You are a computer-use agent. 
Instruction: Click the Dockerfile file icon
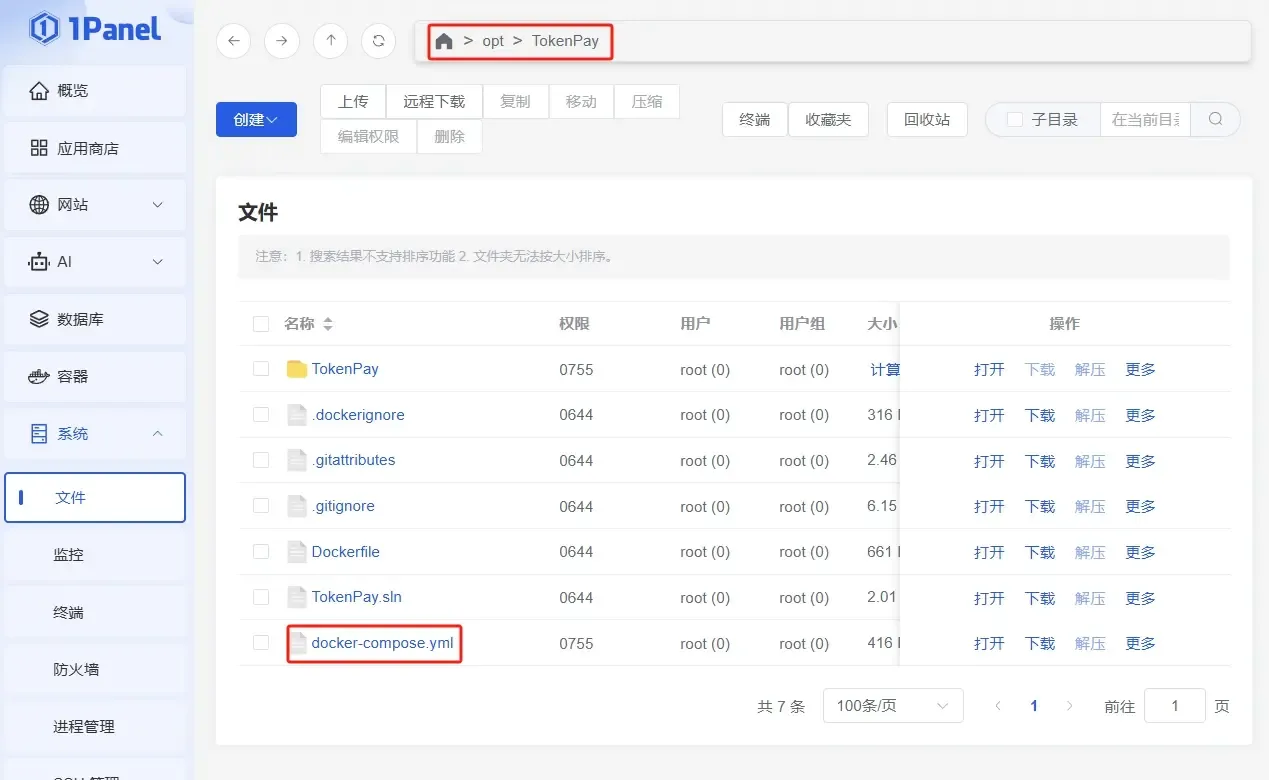[296, 552]
